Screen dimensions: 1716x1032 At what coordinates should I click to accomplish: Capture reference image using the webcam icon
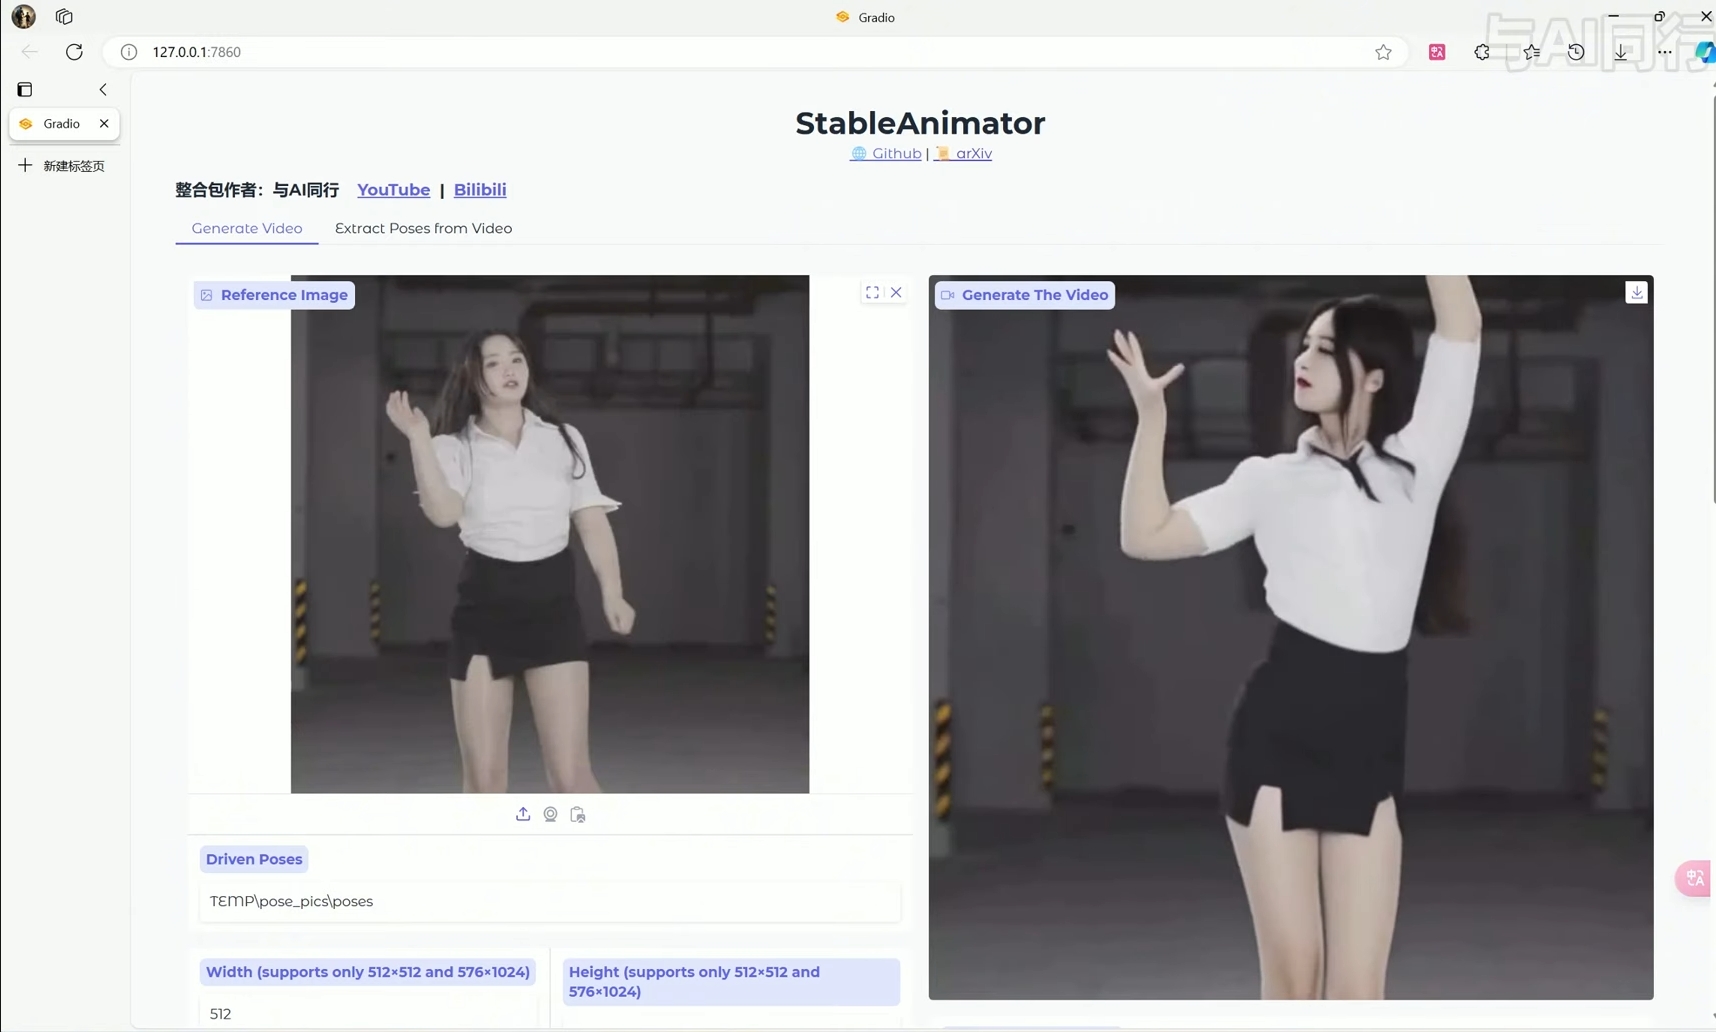pos(550,814)
